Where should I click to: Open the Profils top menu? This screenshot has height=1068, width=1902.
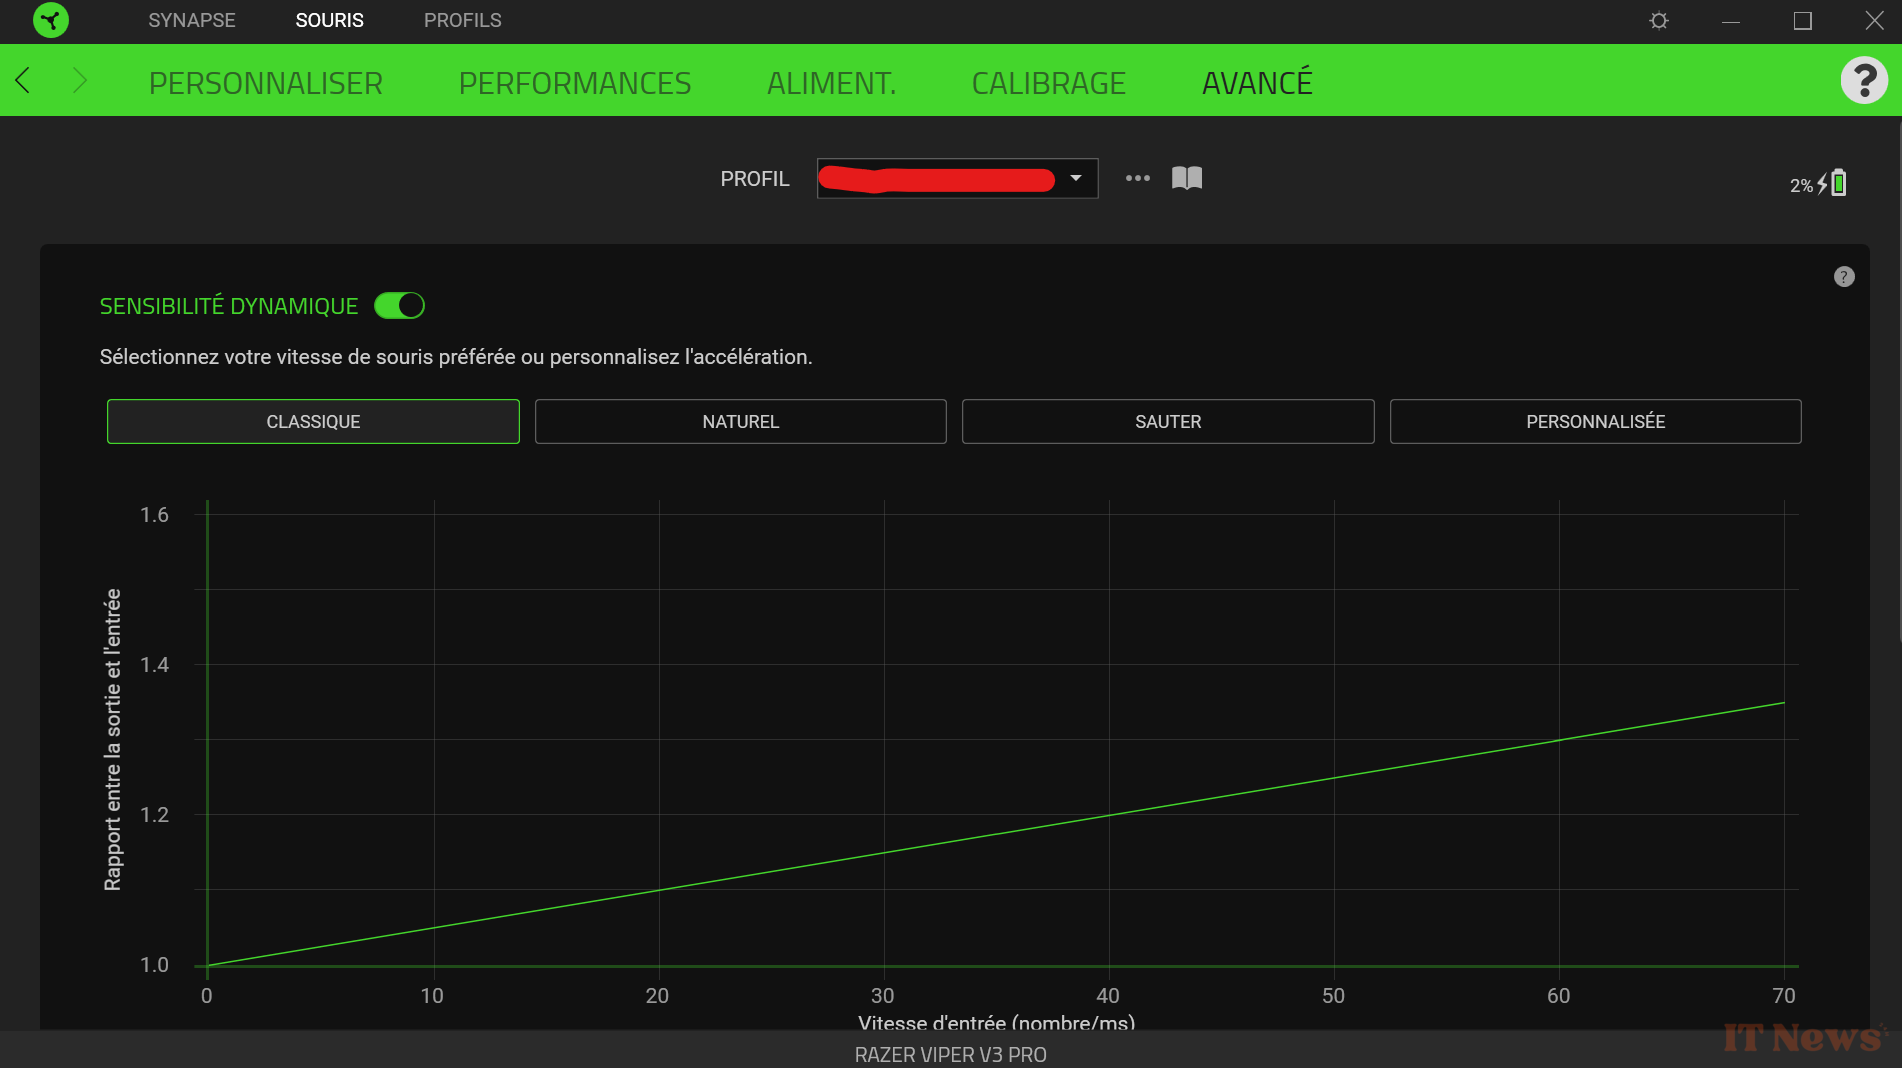(x=462, y=20)
